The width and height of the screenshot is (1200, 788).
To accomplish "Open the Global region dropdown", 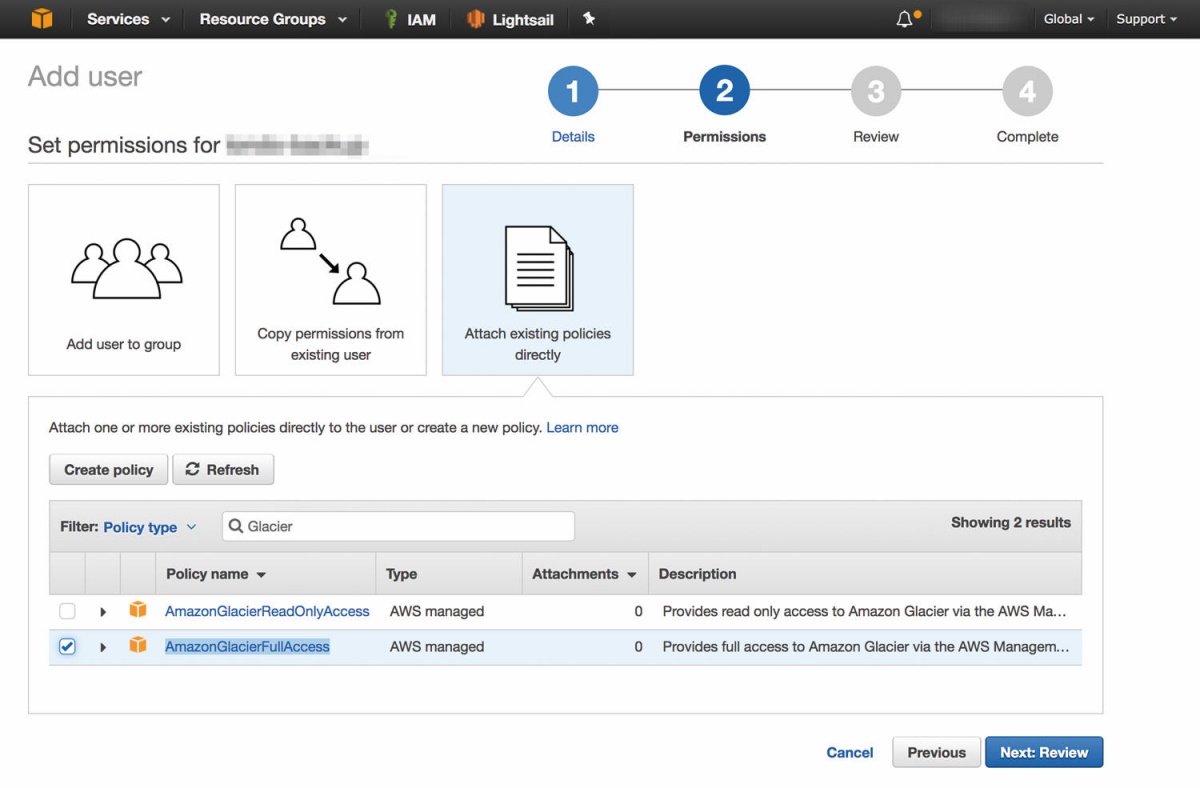I will coord(1069,19).
